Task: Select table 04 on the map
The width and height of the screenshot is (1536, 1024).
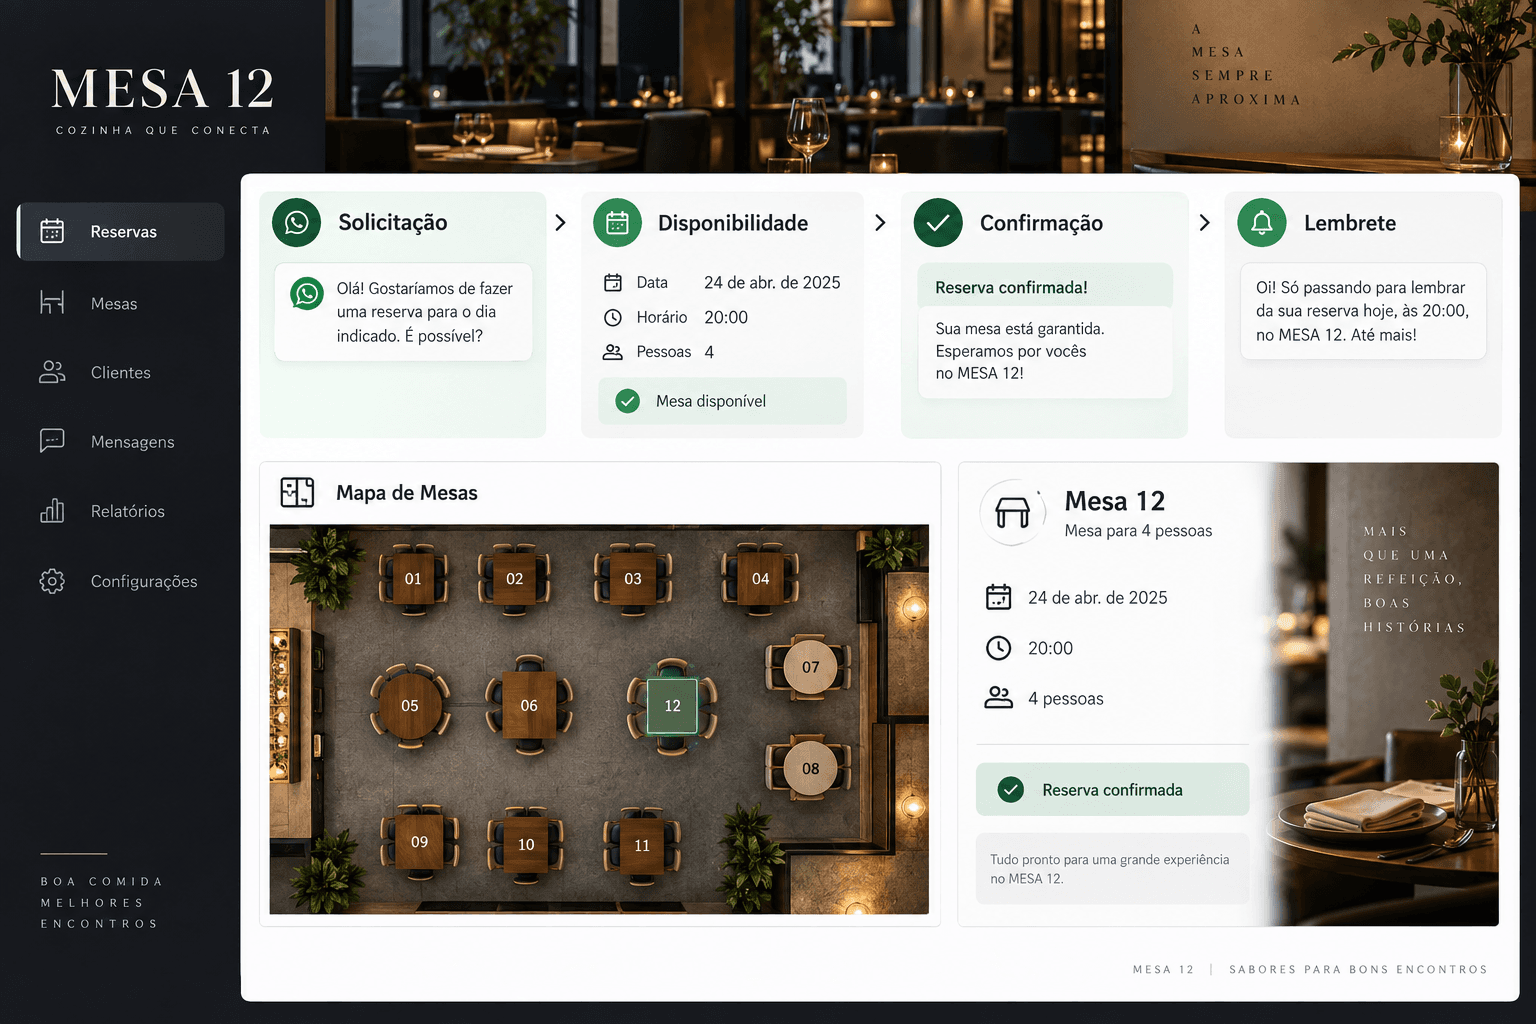Action: [x=760, y=578]
